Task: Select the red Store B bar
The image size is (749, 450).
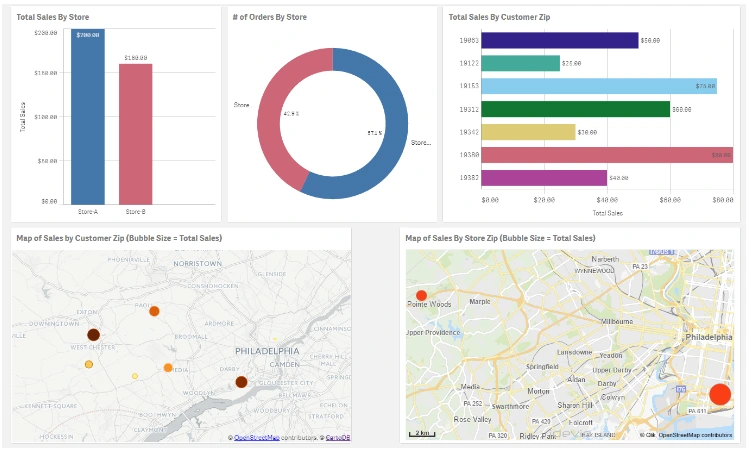Action: pyautogui.click(x=136, y=134)
